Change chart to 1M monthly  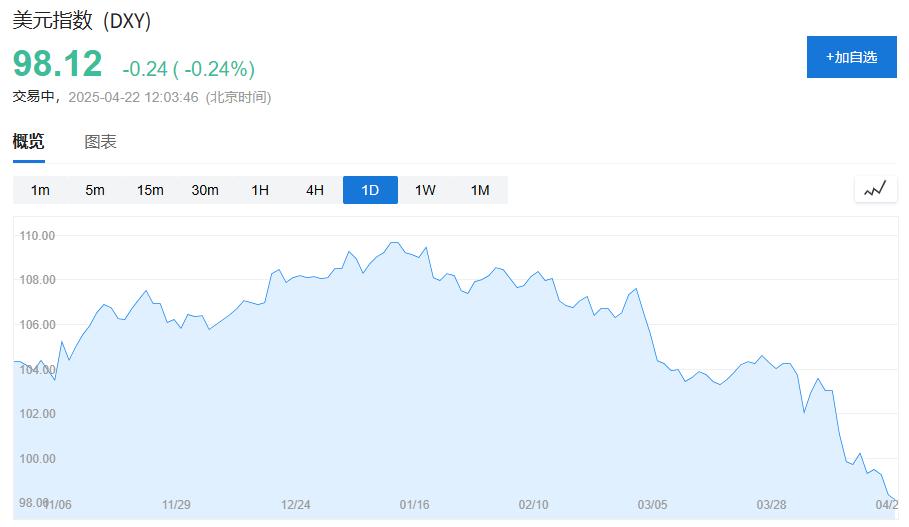pos(480,190)
